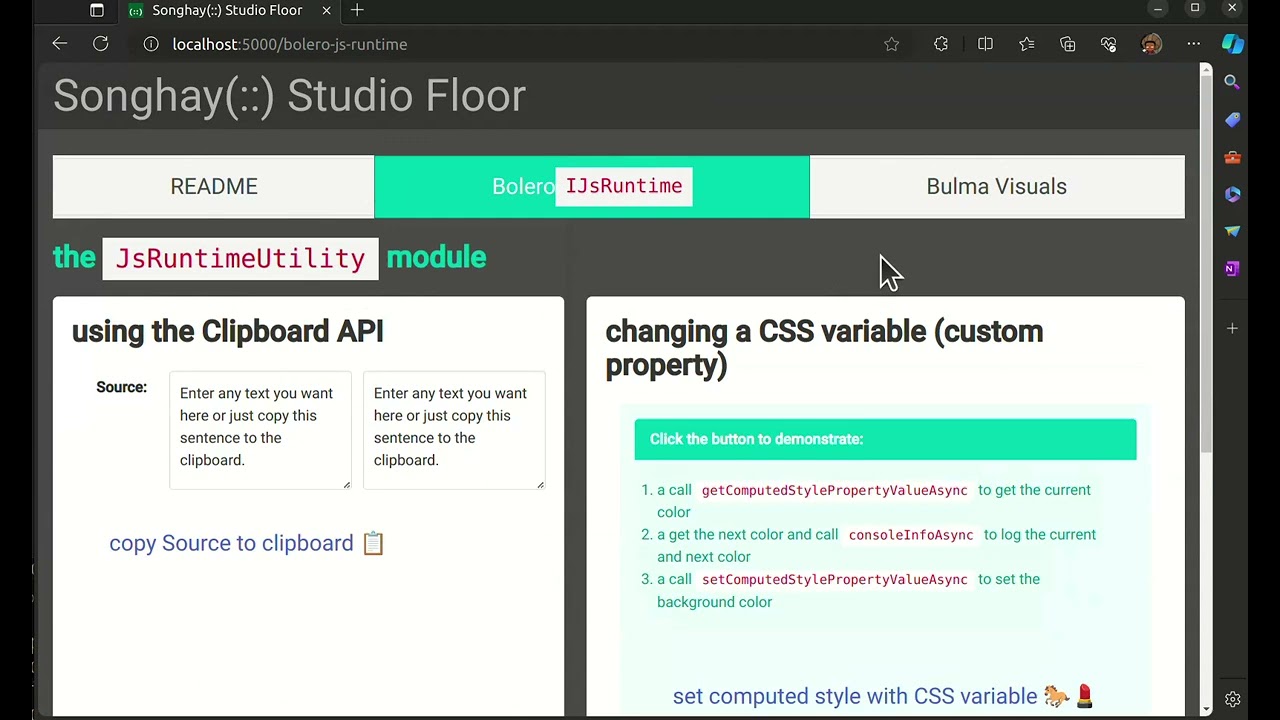Image resolution: width=1280 pixels, height=720 pixels.
Task: Open the sidebar Search magnifier icon
Action: click(1232, 83)
